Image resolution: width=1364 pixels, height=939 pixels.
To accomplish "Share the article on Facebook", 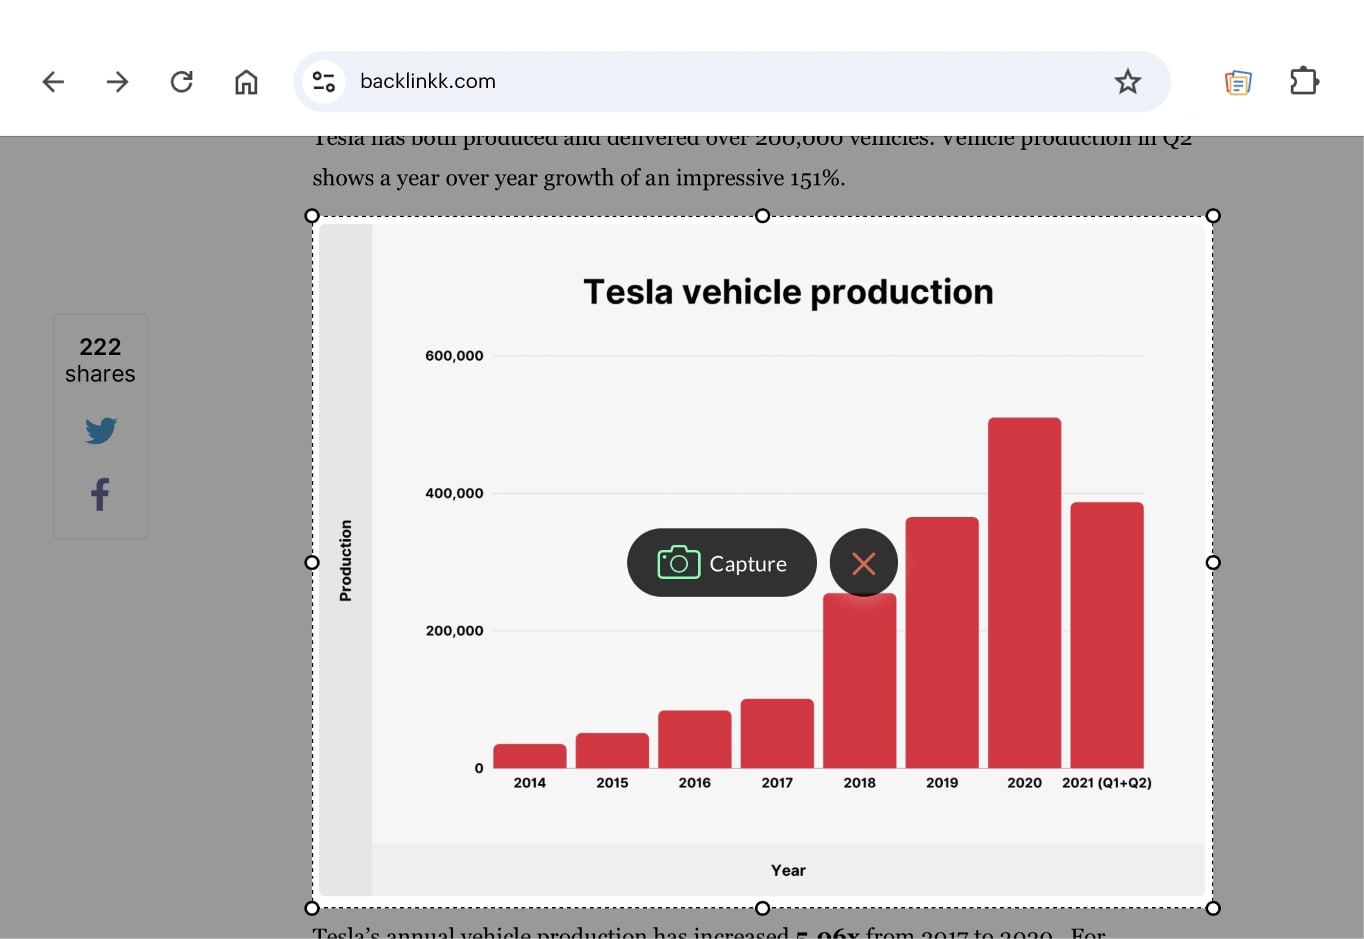I will pyautogui.click(x=100, y=494).
